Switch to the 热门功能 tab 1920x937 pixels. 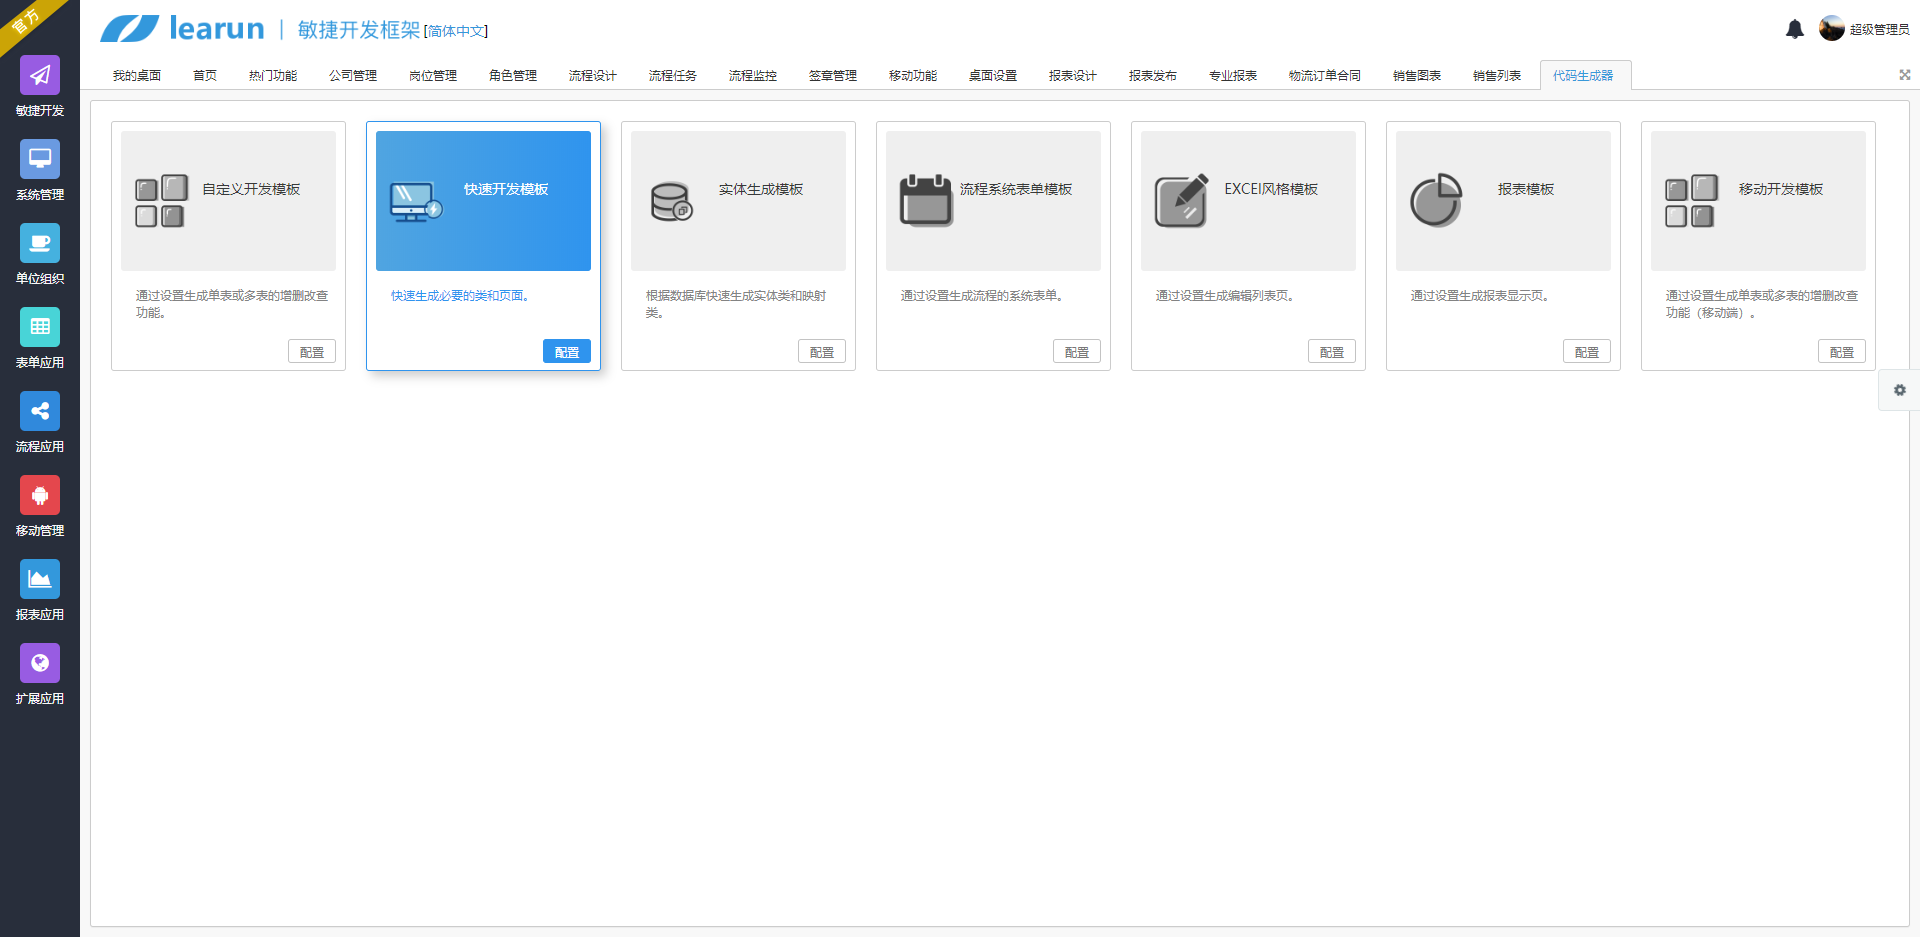point(273,76)
